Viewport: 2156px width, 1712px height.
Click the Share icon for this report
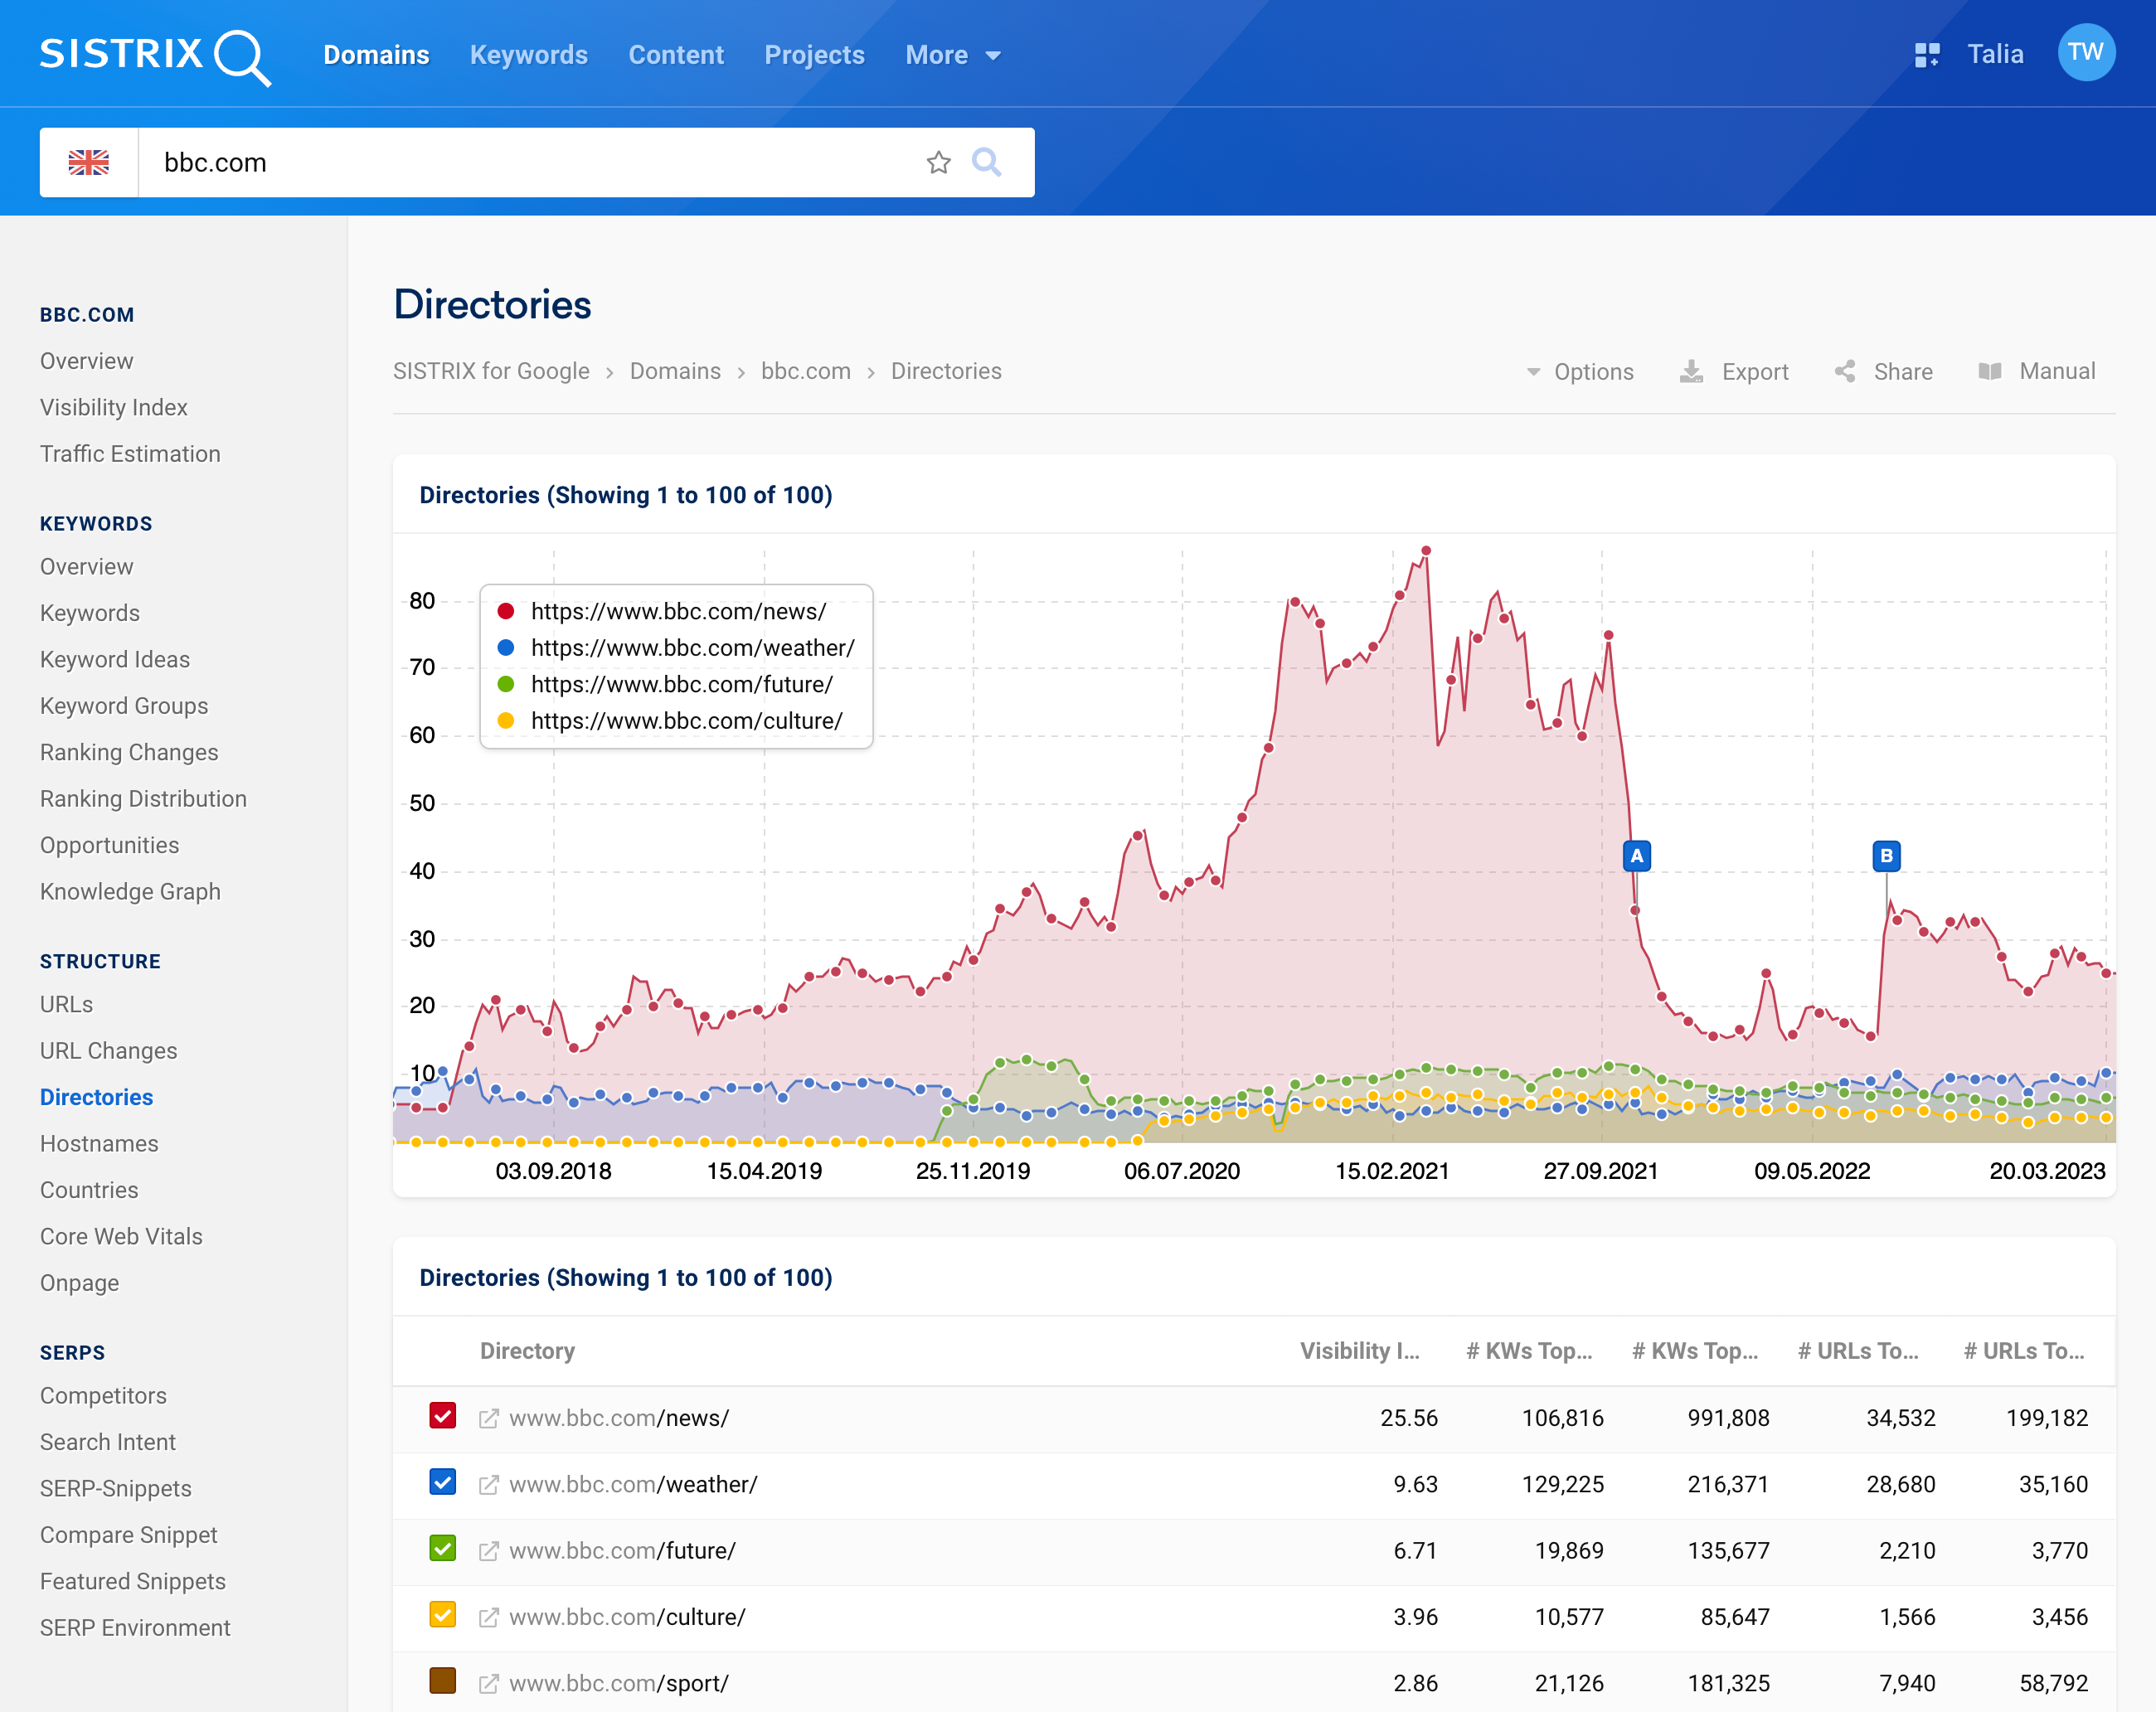1844,370
